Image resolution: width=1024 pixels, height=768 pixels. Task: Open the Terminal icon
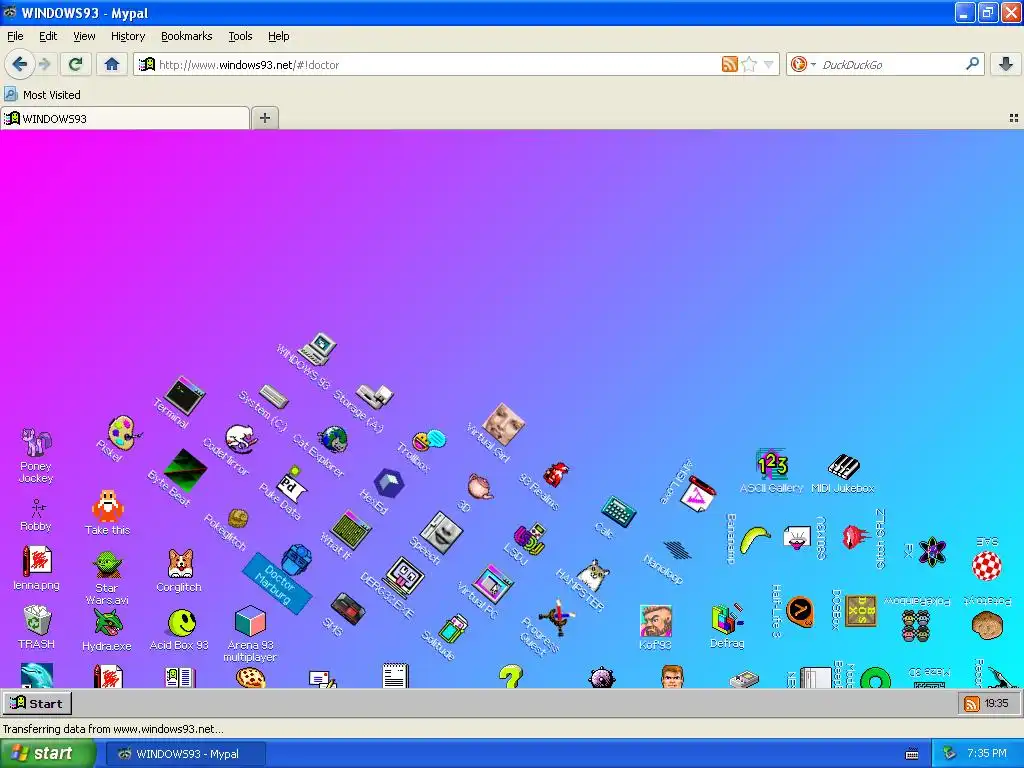pos(184,395)
